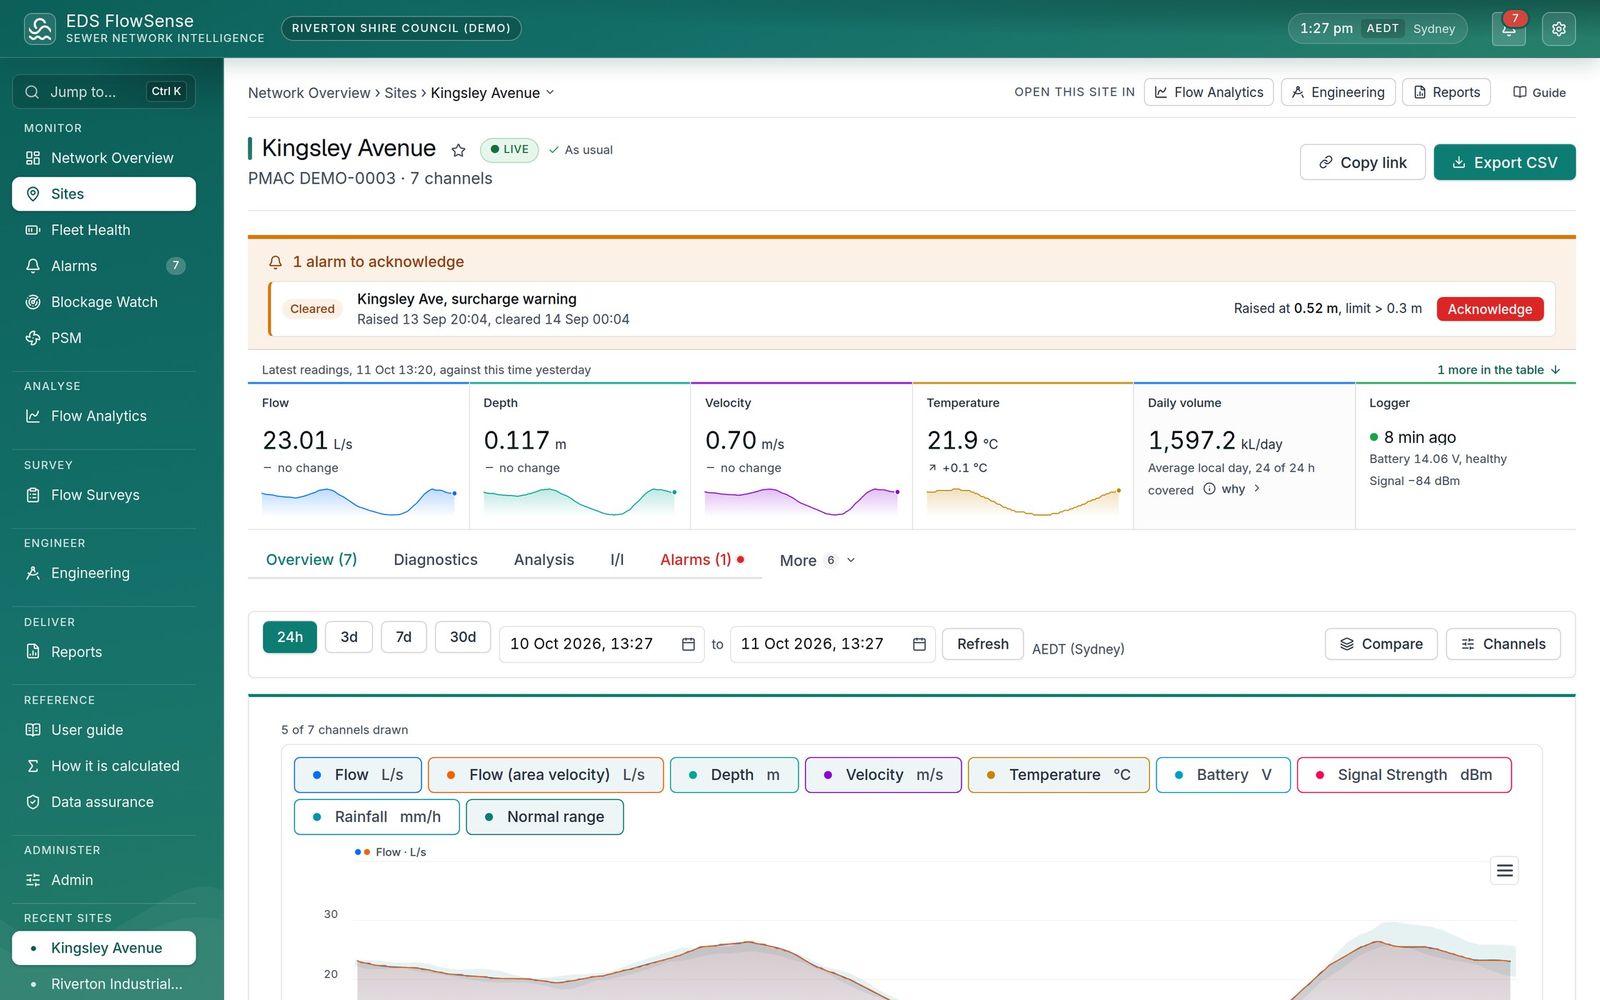The width and height of the screenshot is (1600, 1000).
Task: Toggle the Signal Strength dBm channel chip
Action: [1404, 775]
